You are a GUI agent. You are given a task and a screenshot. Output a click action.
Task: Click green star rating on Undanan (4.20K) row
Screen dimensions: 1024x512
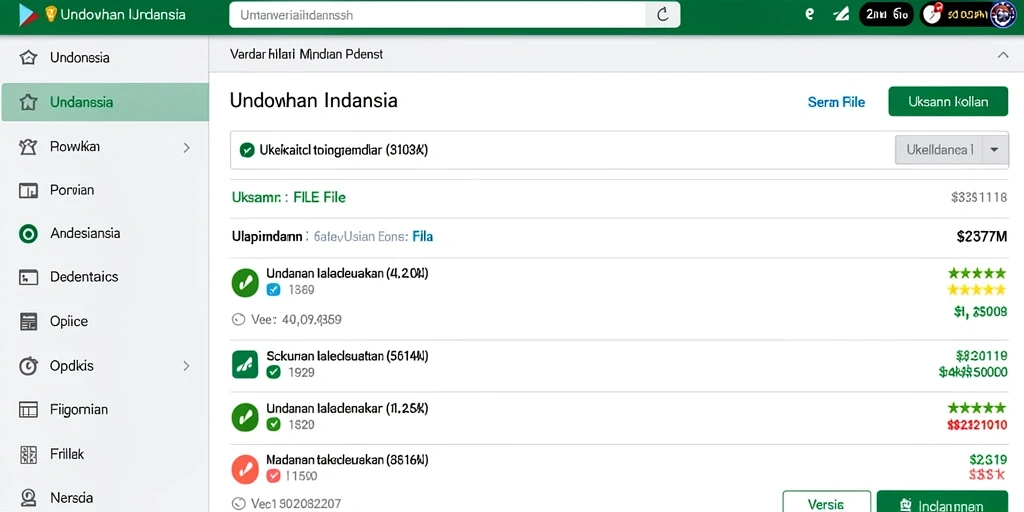976,273
